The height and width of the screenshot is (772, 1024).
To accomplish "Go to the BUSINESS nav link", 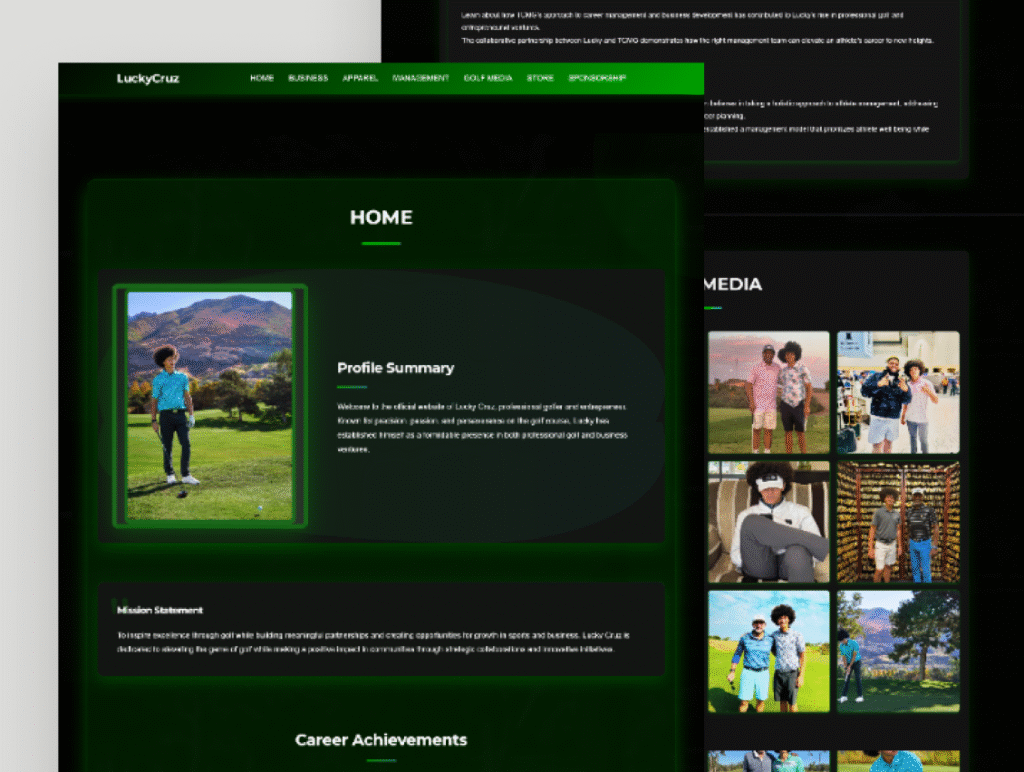I will 308,78.
